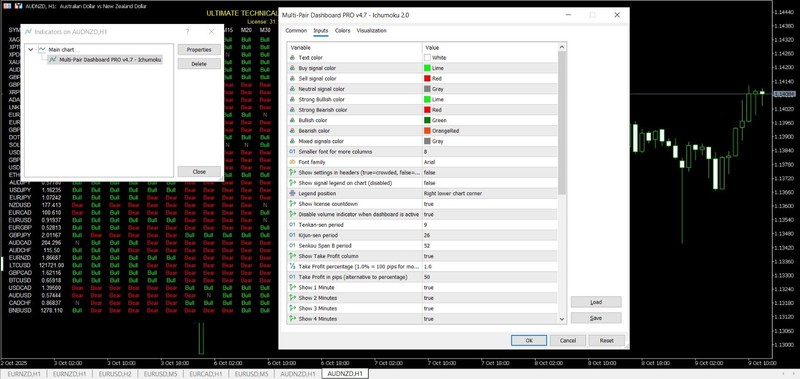Click the icon beside Sell signal color
The height and width of the screenshot is (379, 800).
pos(292,79)
